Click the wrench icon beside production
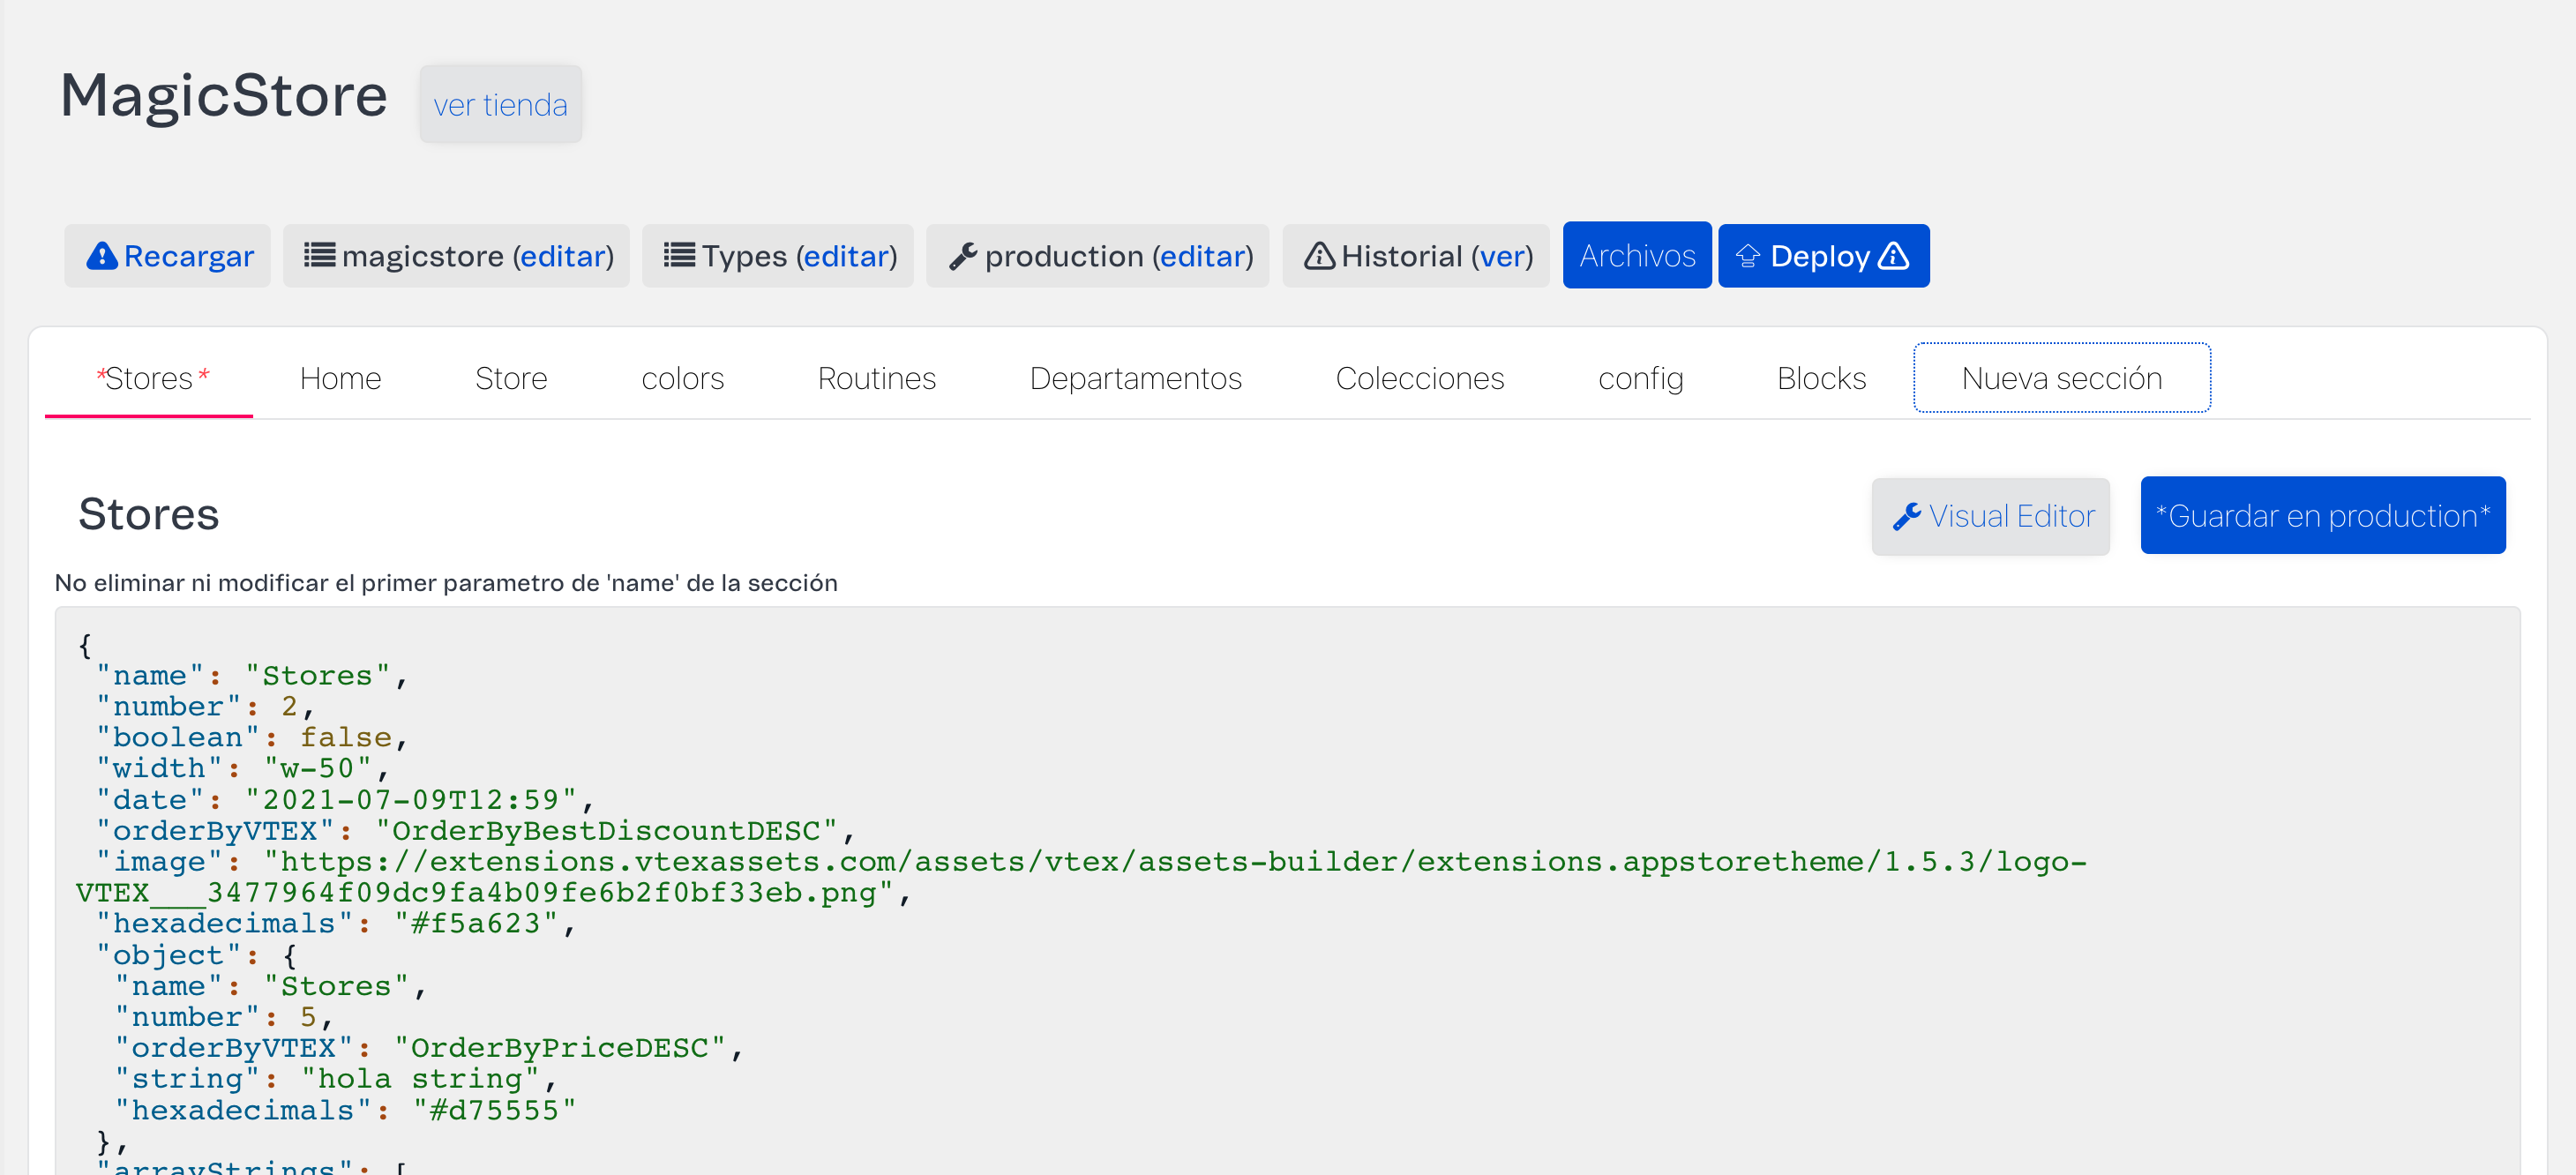Screen dimensions: 2576x1175 coord(962,256)
